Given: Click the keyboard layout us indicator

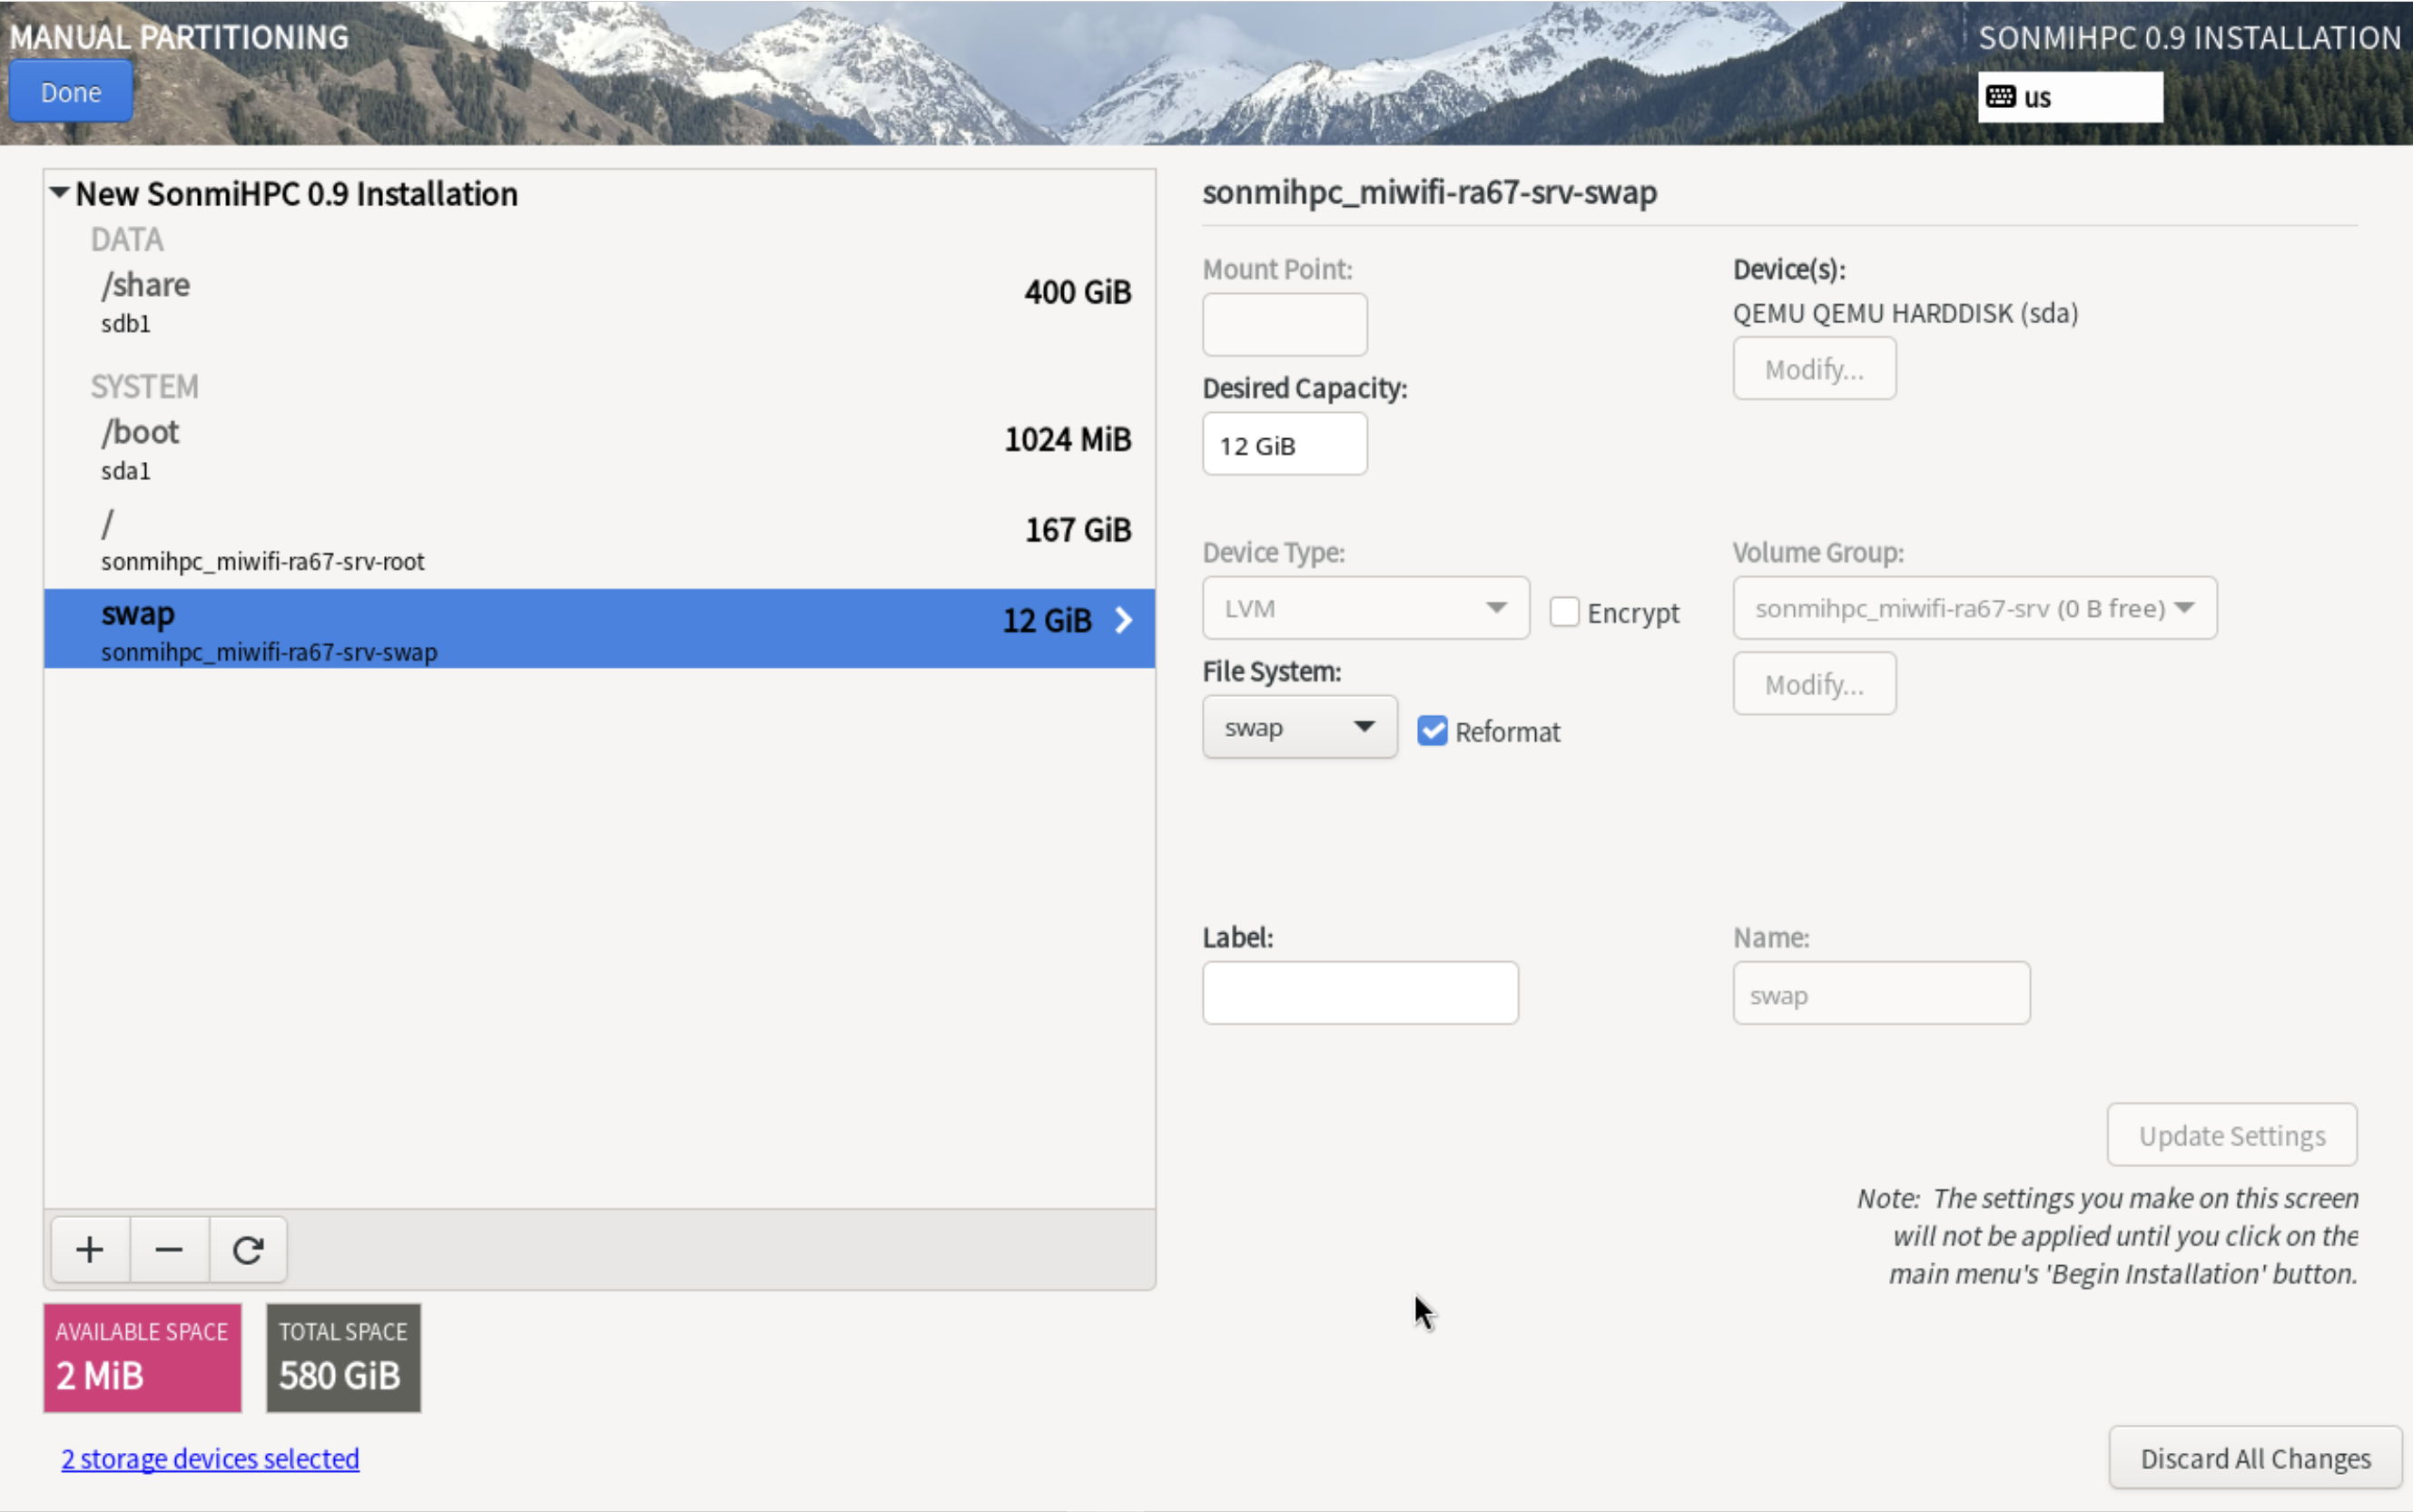Looking at the screenshot, I should 2068,97.
